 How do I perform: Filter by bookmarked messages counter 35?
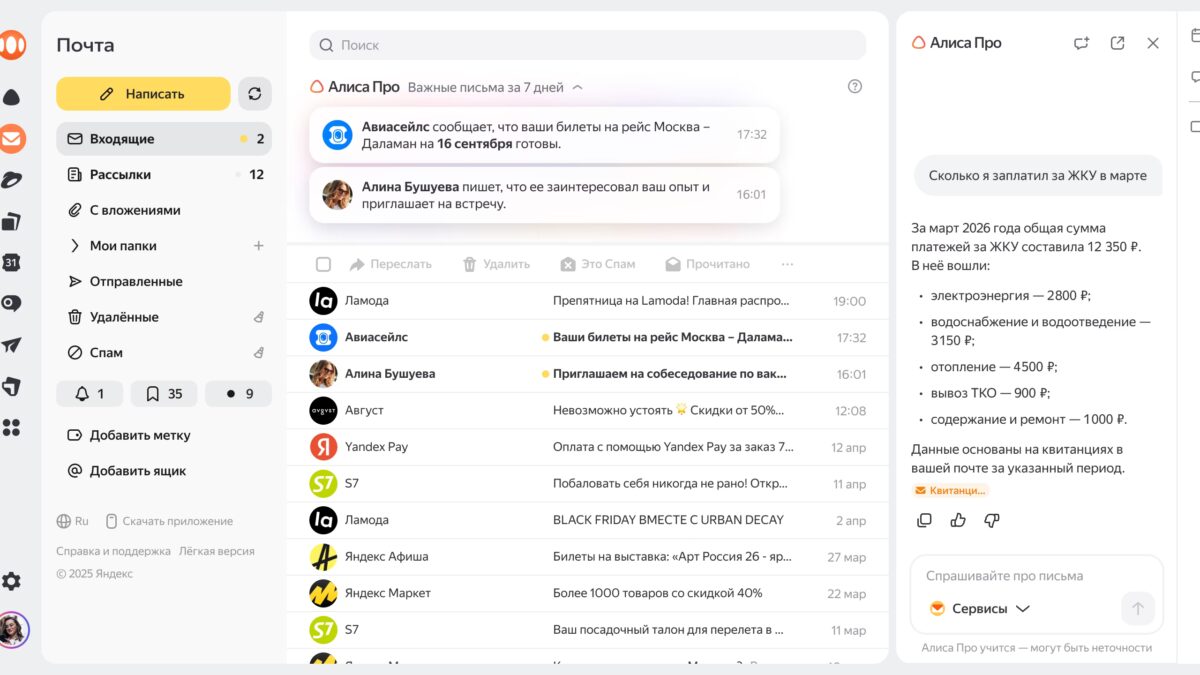coord(164,394)
